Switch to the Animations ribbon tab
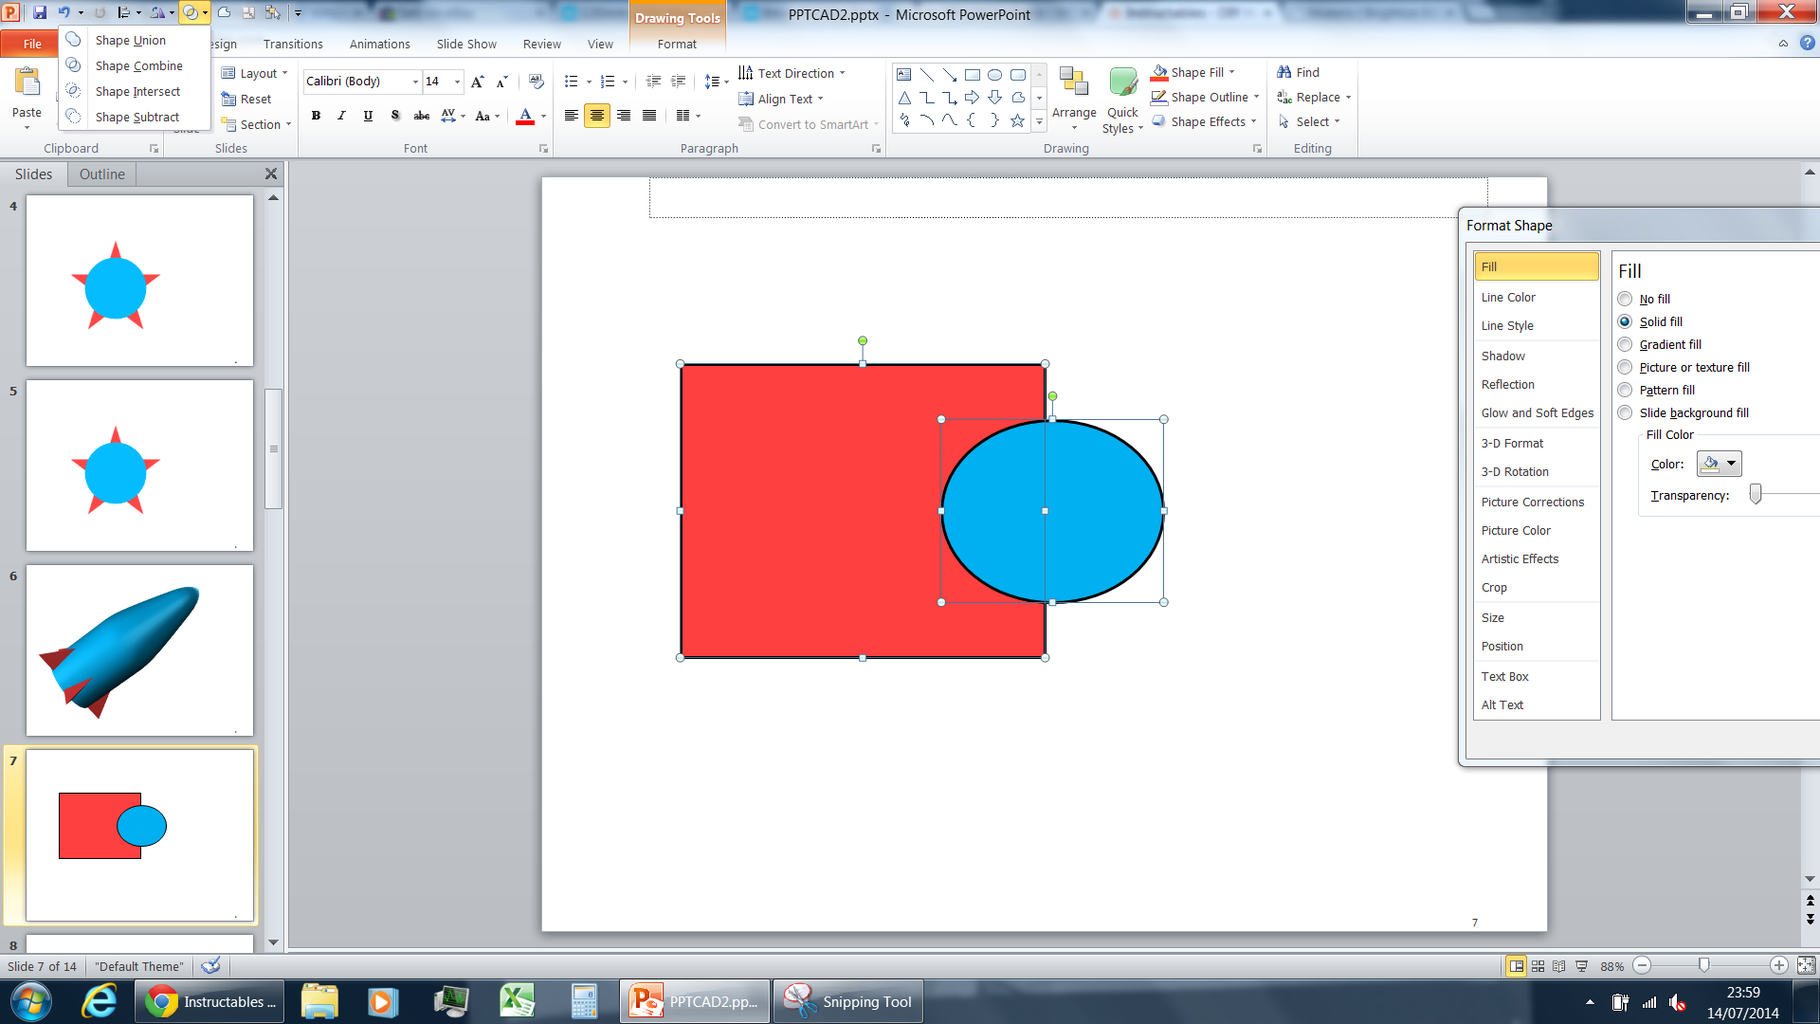Screen dimensions: 1820x1024 379,44
